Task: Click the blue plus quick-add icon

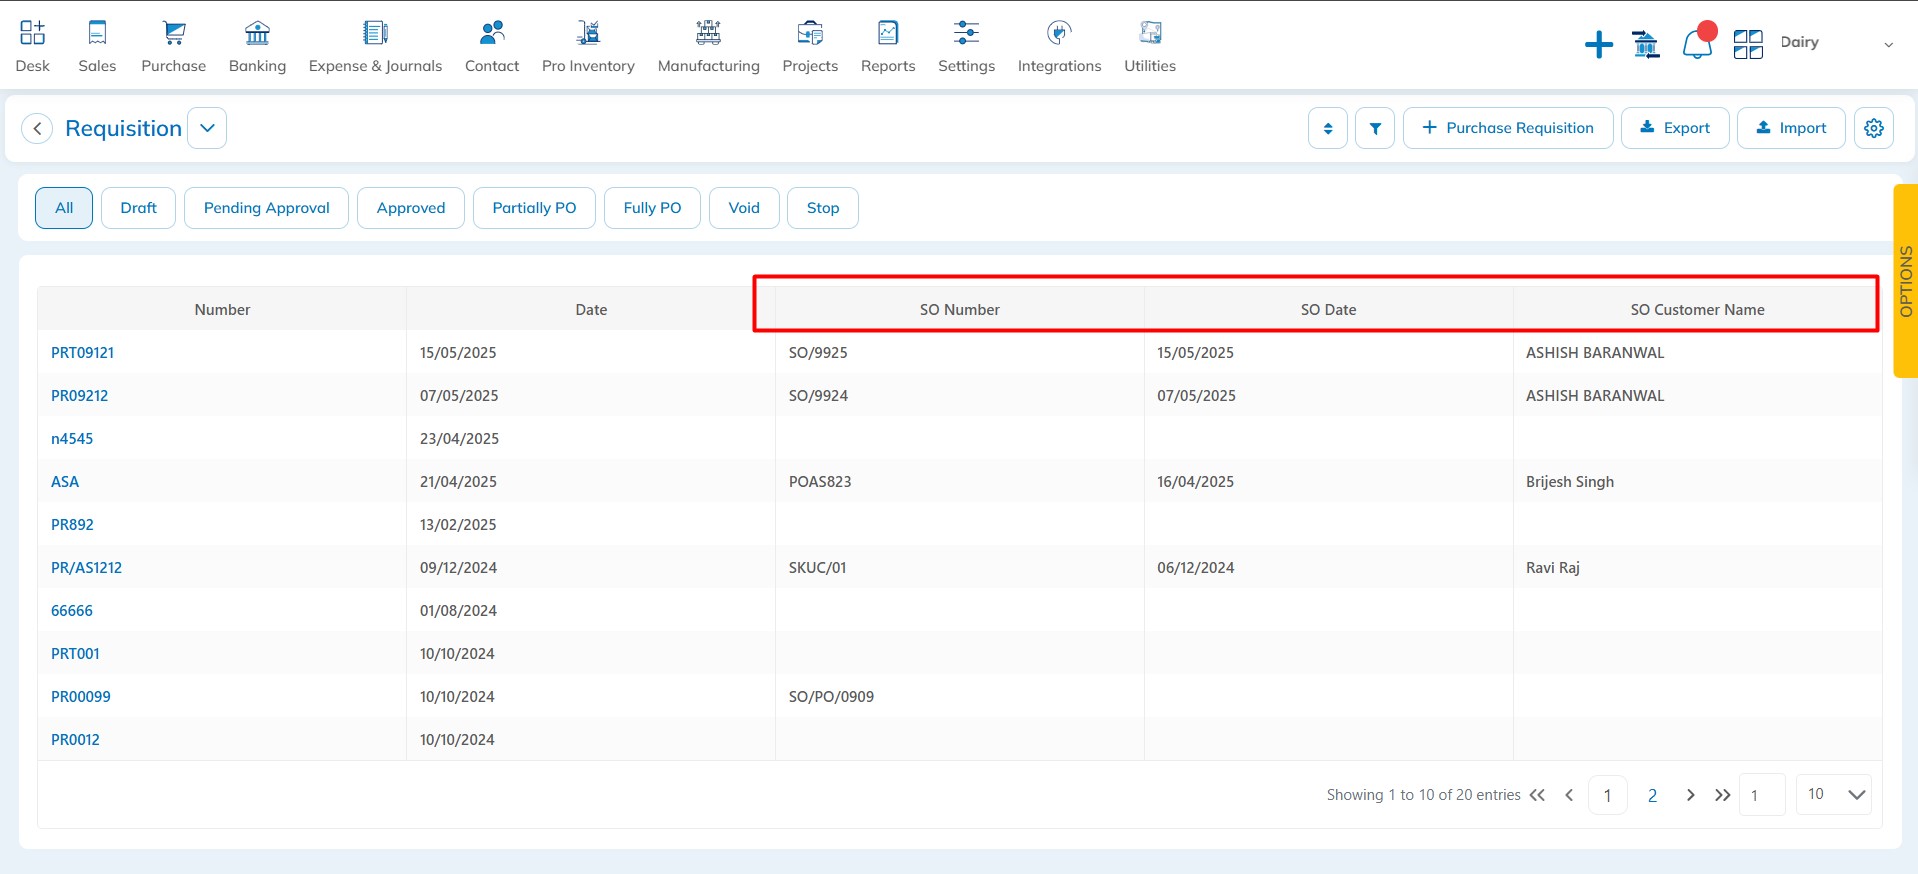Action: pyautogui.click(x=1599, y=44)
